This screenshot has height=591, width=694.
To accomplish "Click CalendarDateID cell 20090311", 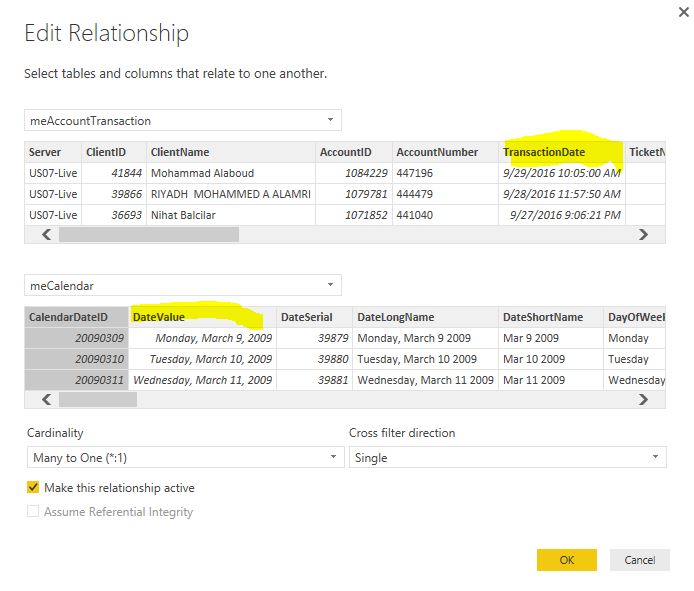I will click(x=77, y=380).
